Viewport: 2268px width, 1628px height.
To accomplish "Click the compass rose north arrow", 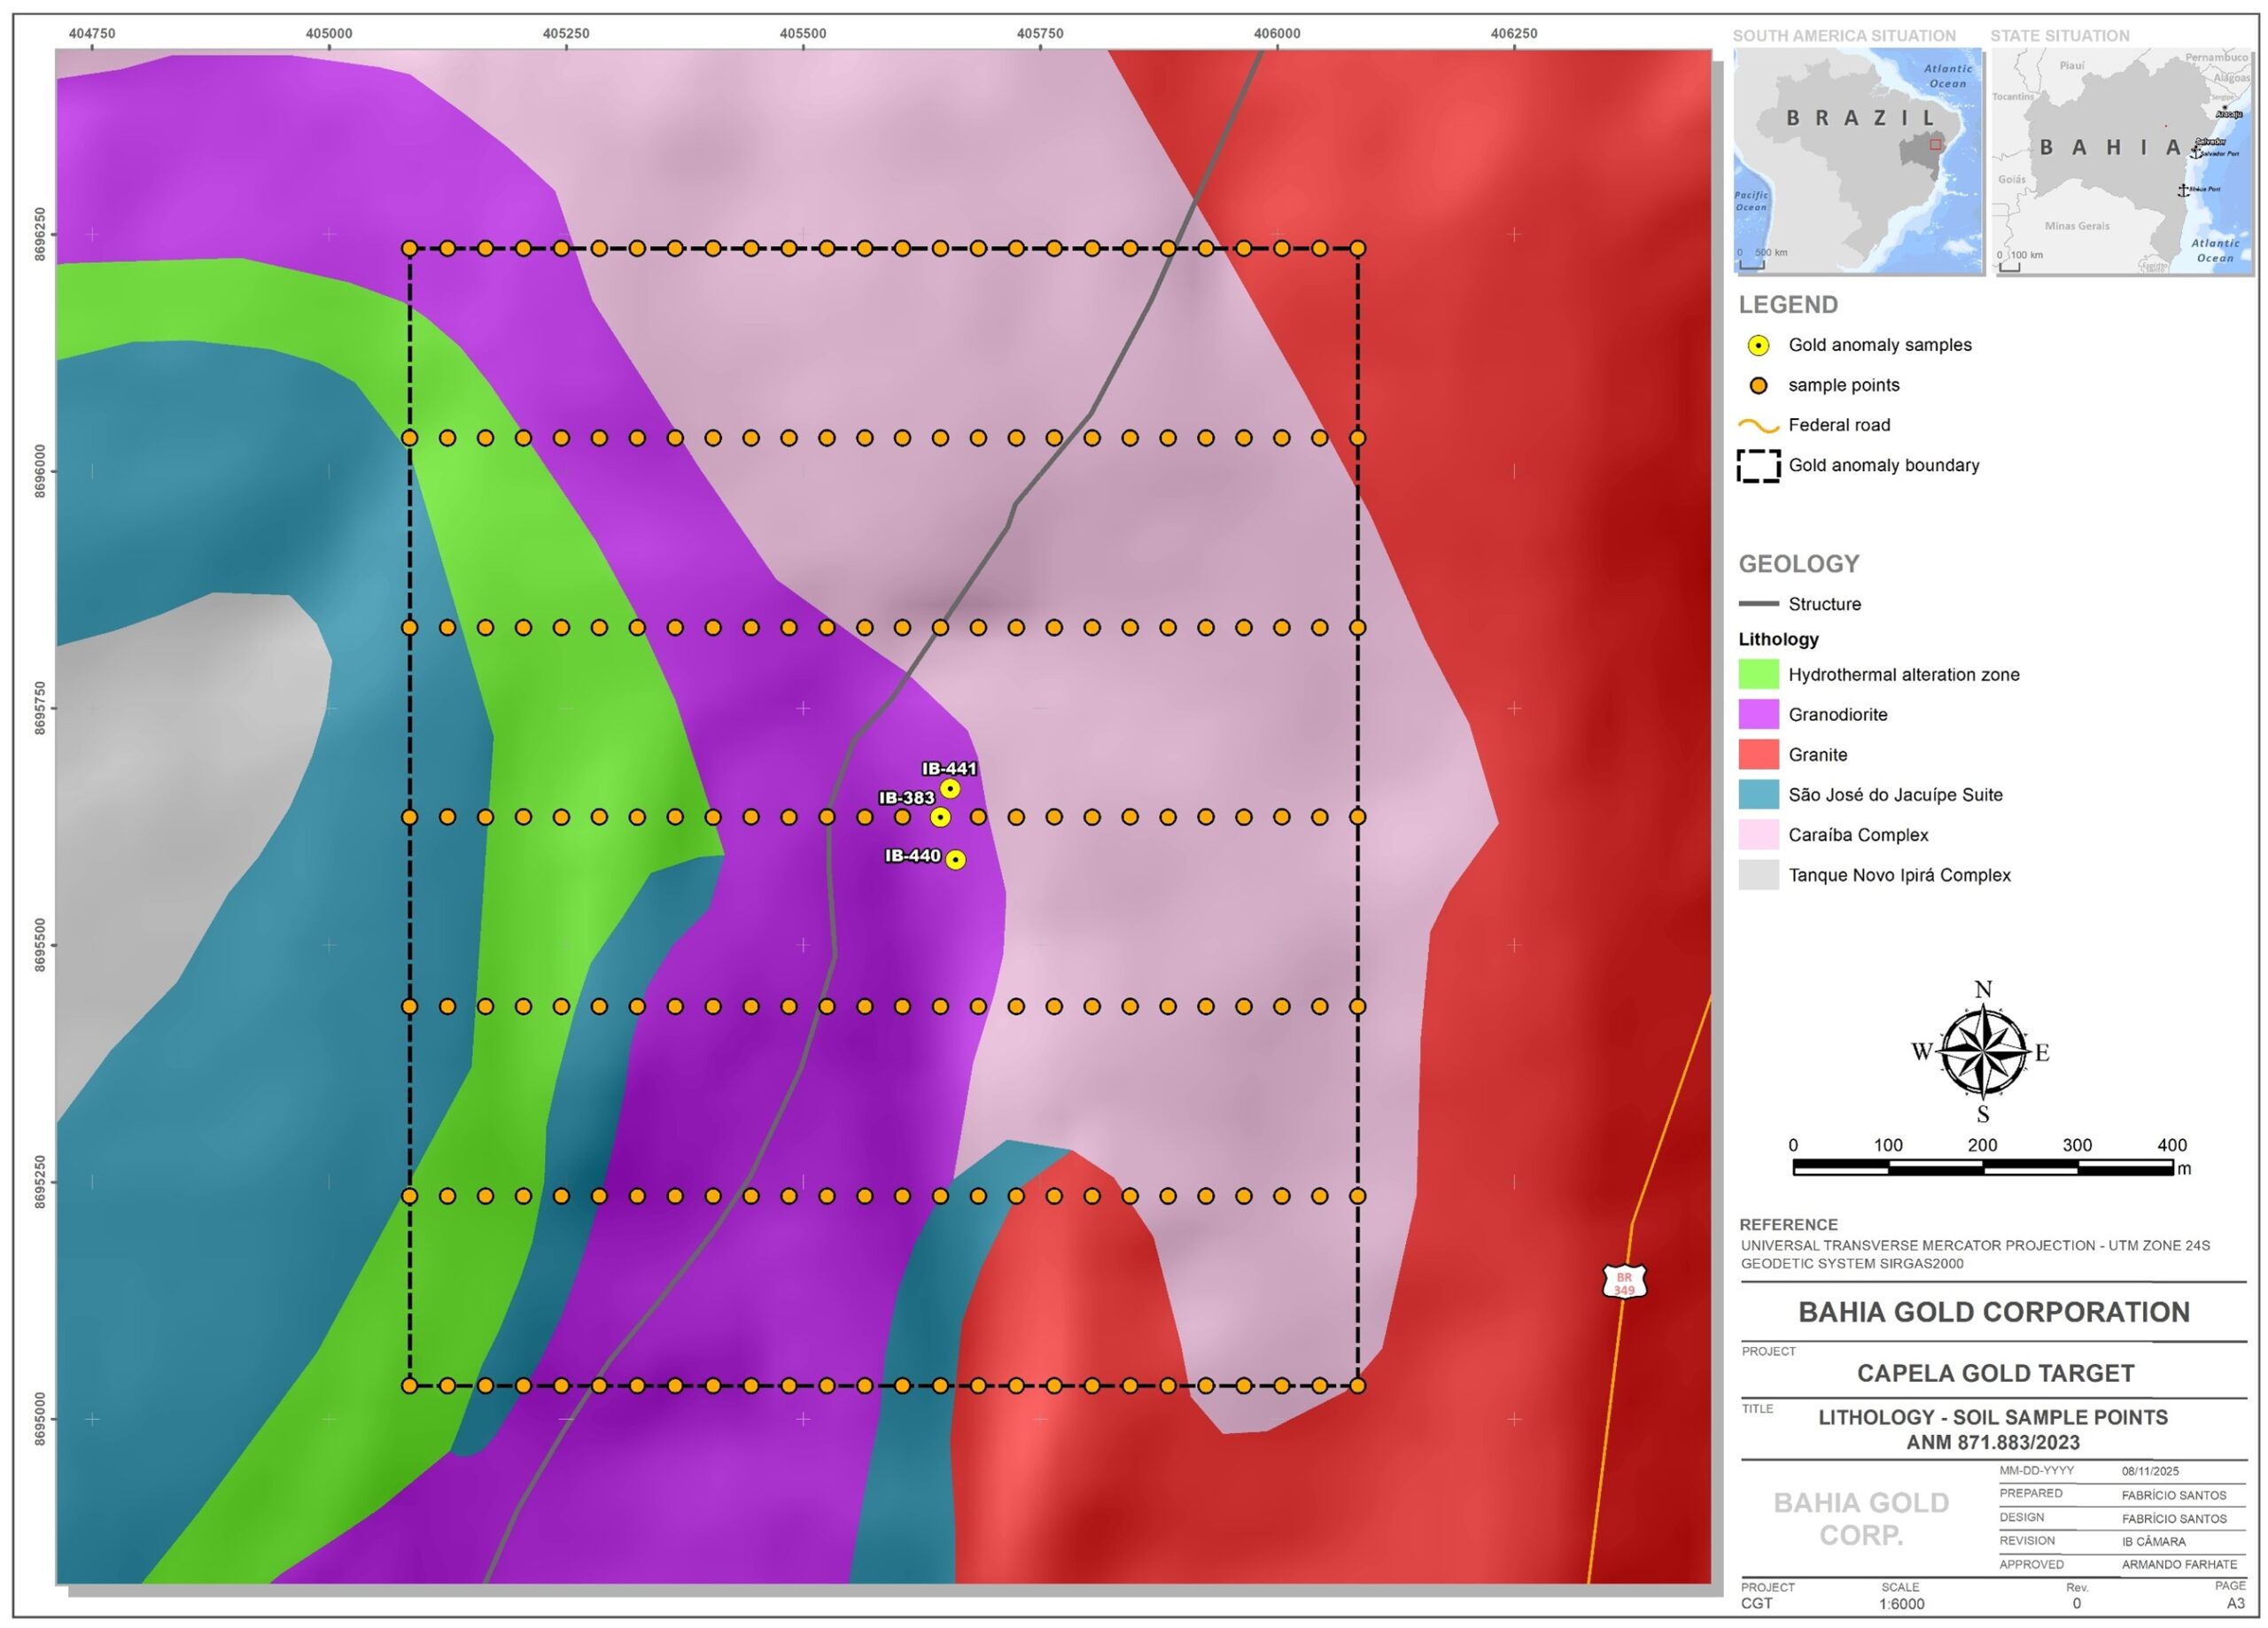I will point(1984,1052).
